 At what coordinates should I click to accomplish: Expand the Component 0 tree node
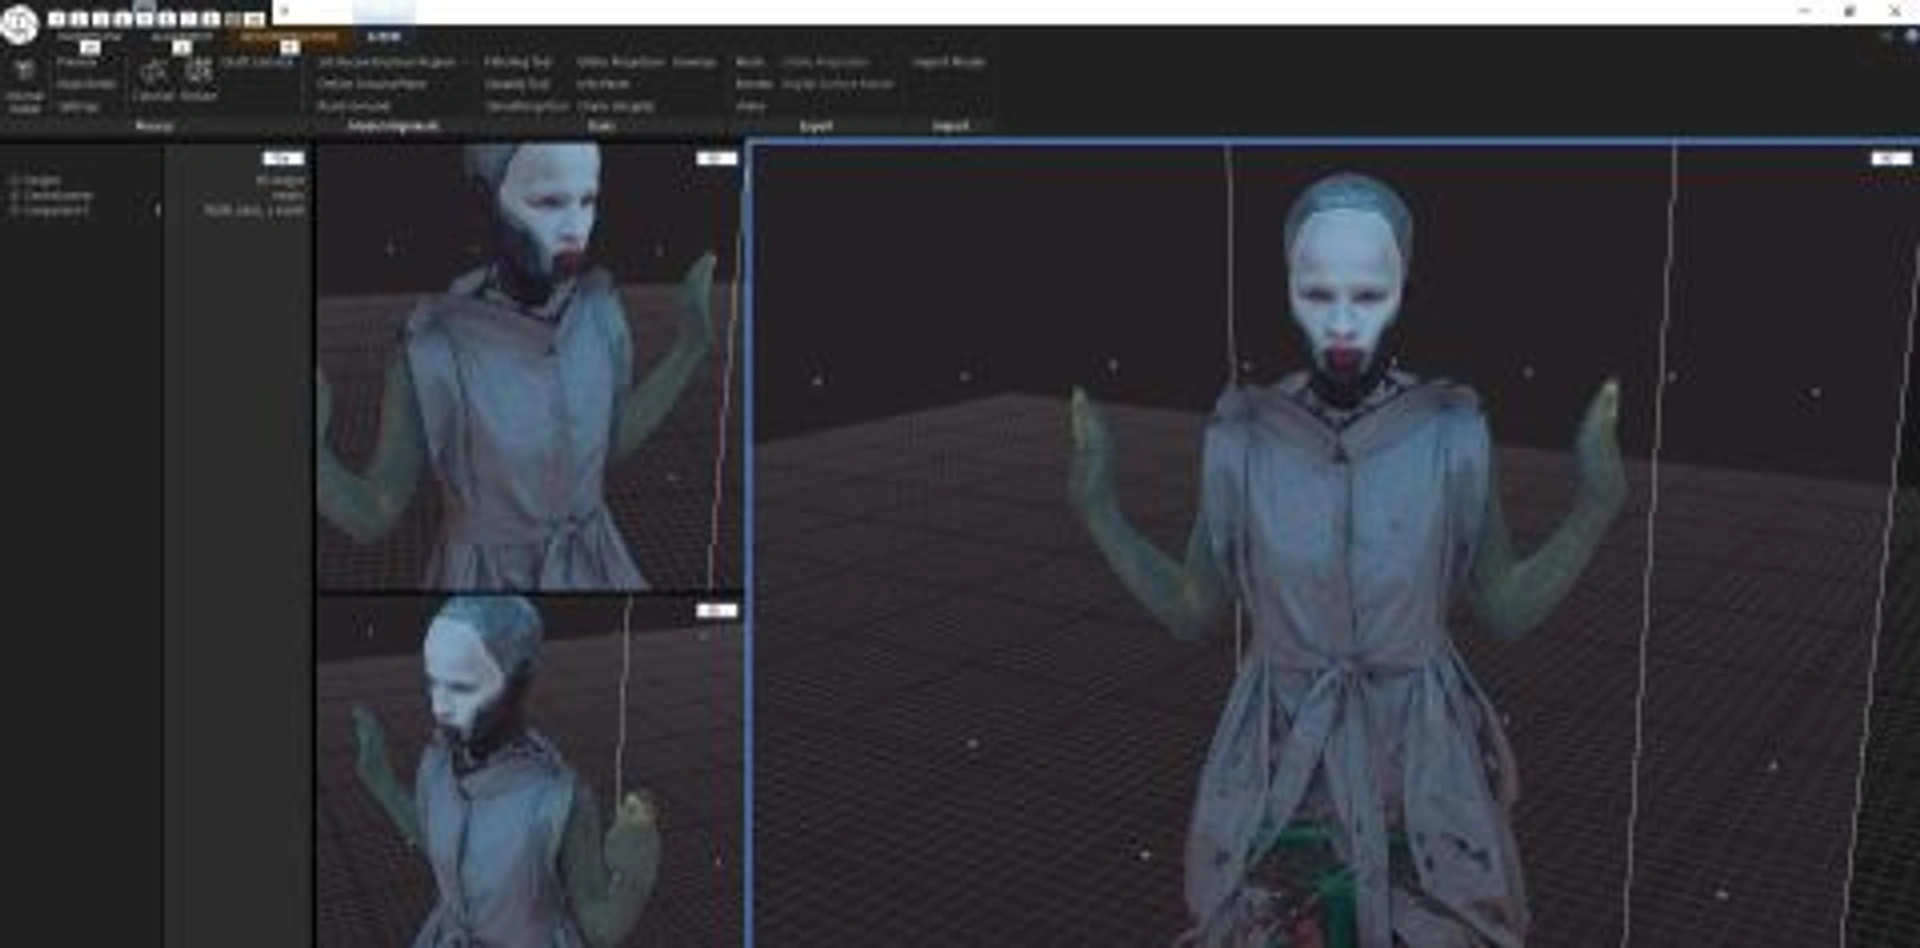(14, 211)
